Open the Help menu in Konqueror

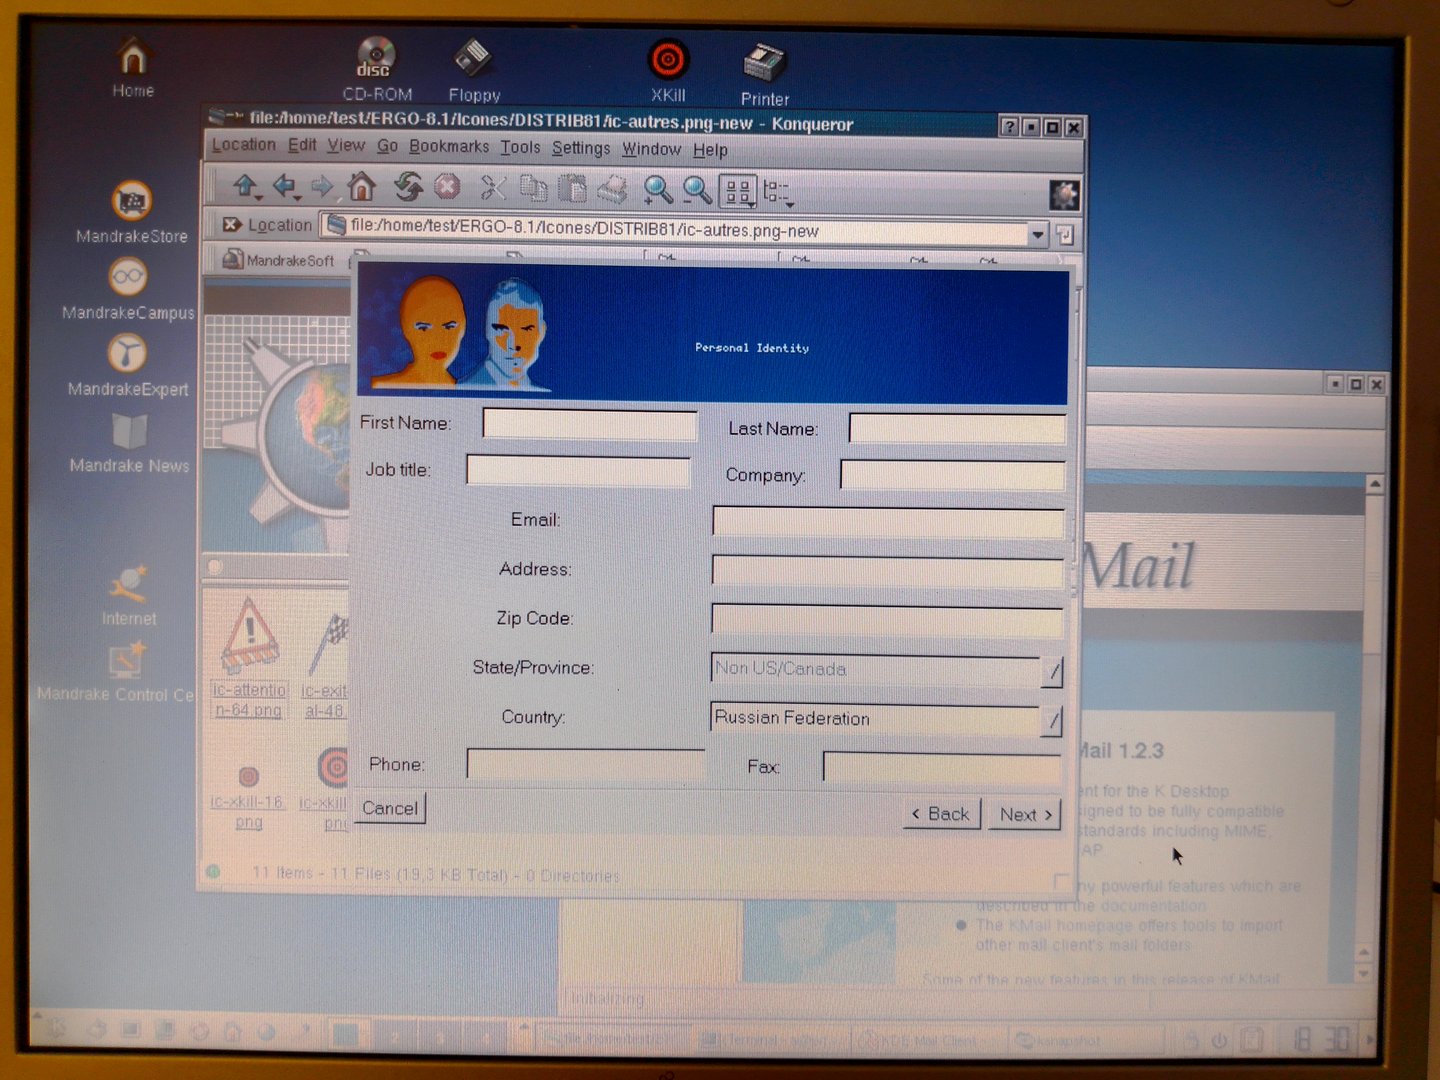tap(710, 150)
